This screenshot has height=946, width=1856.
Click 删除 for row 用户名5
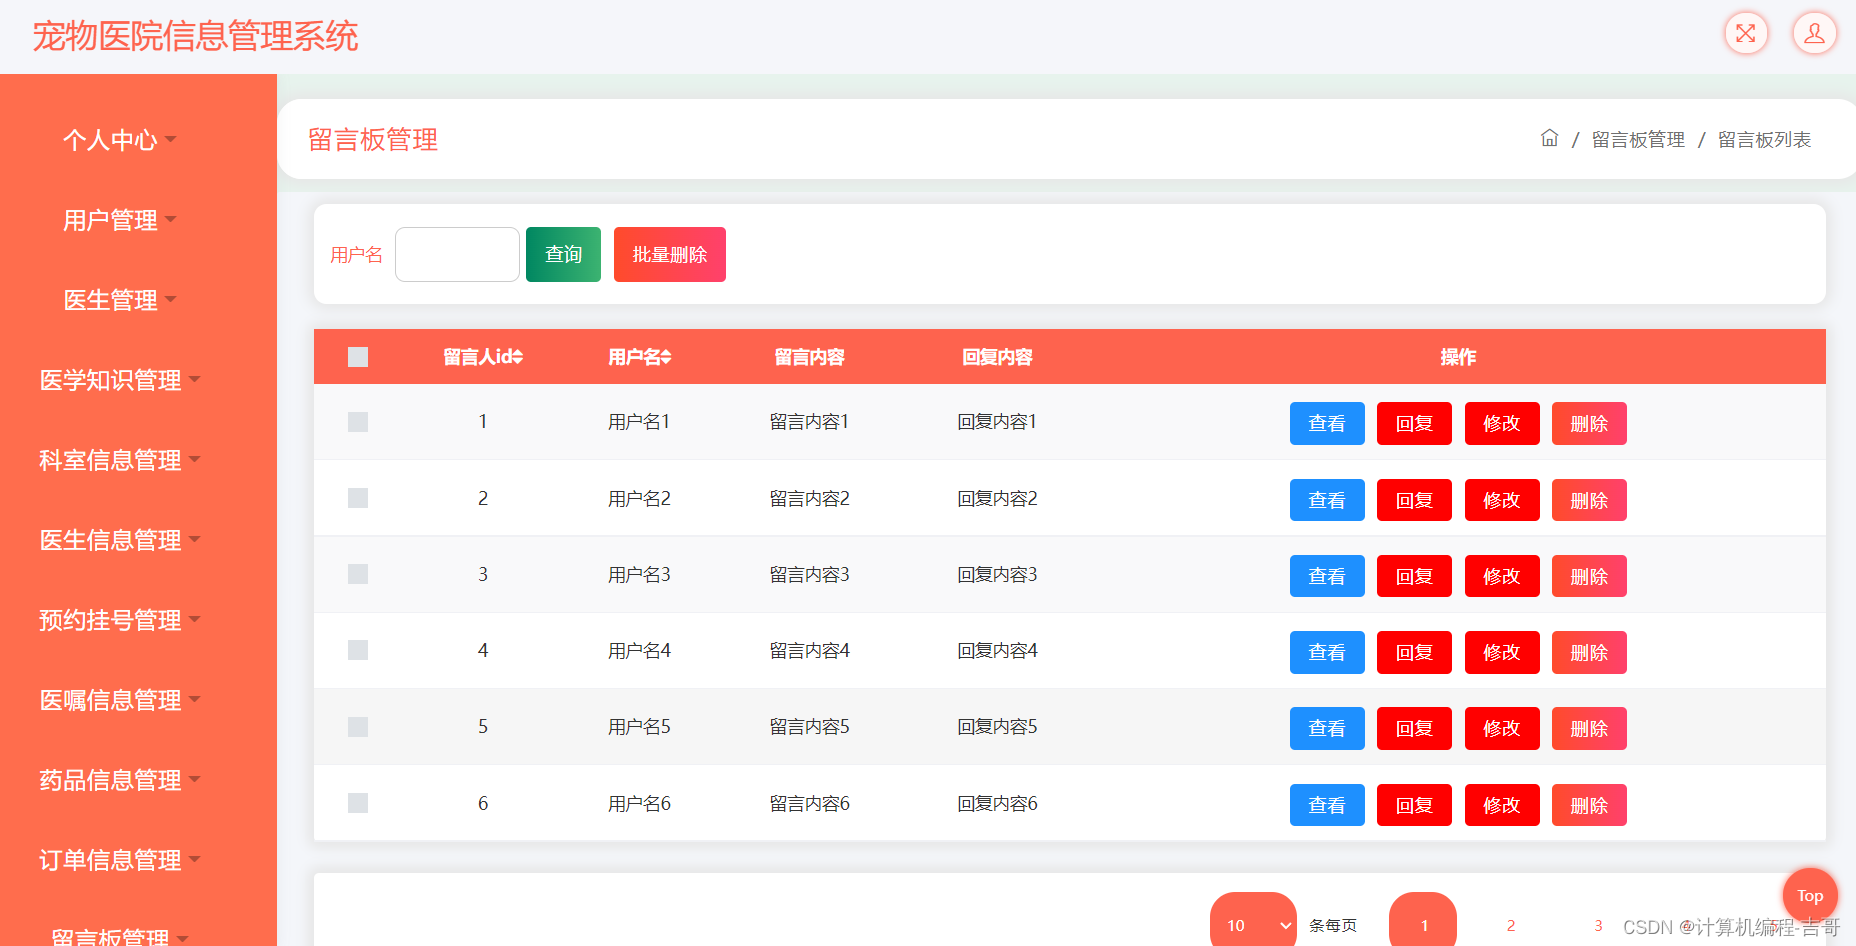1589,728
